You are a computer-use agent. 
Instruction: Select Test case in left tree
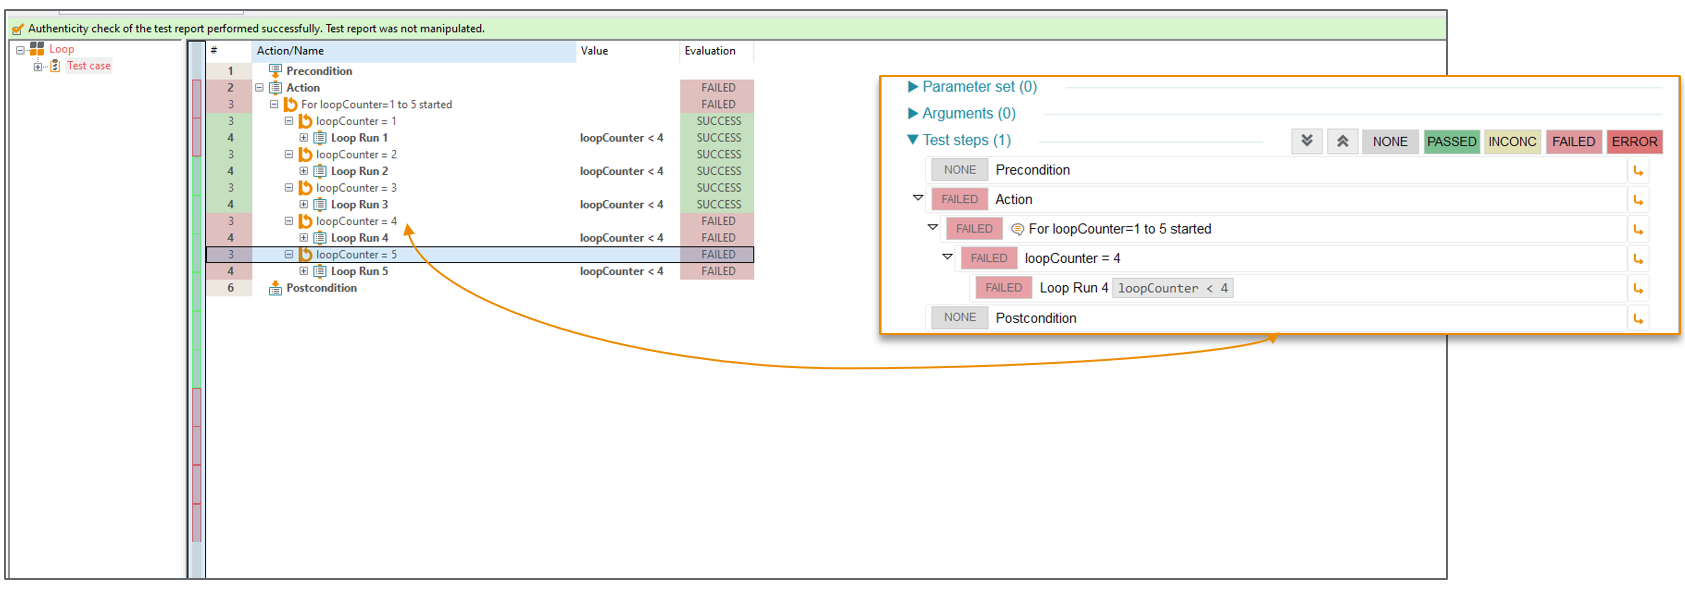[88, 66]
